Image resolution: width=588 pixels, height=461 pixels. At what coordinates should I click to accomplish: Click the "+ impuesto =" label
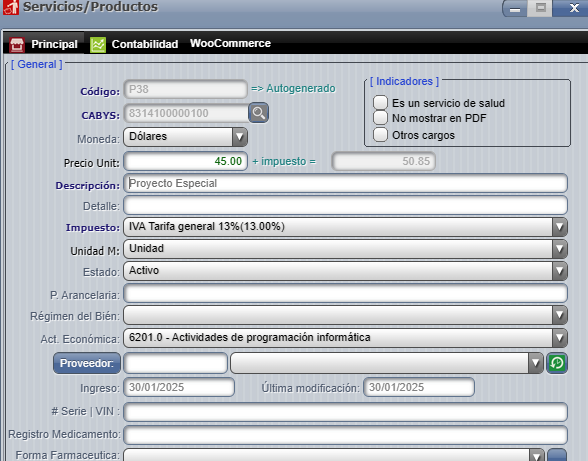(284, 161)
